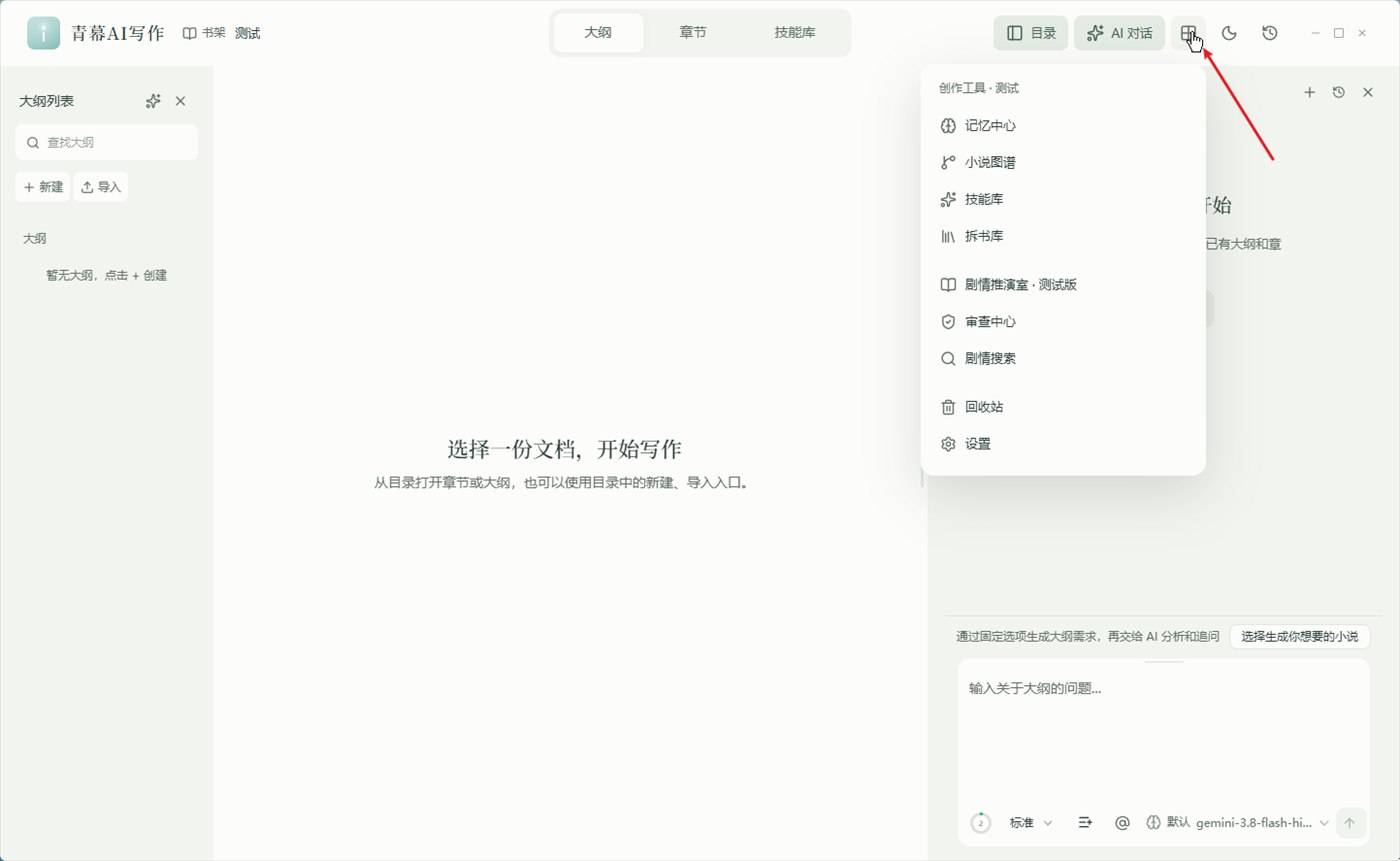Click 选择生成你想要的小说 button
Viewport: 1400px width, 861px height.
(1299, 636)
